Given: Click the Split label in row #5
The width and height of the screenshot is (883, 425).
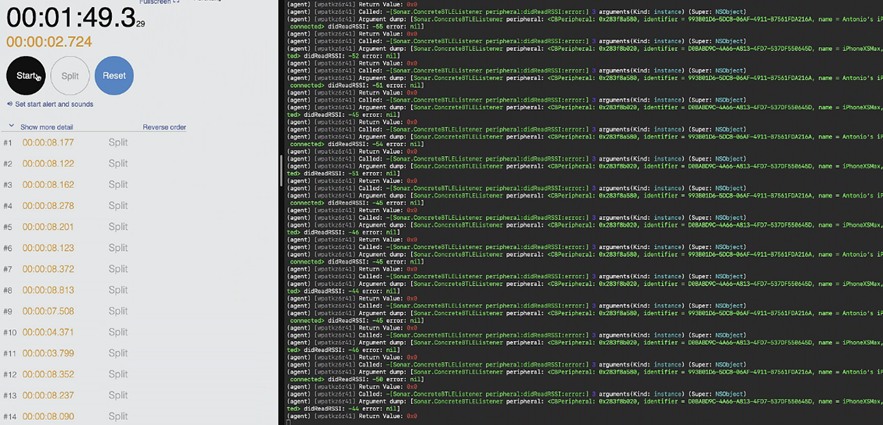Looking at the screenshot, I should 118,227.
